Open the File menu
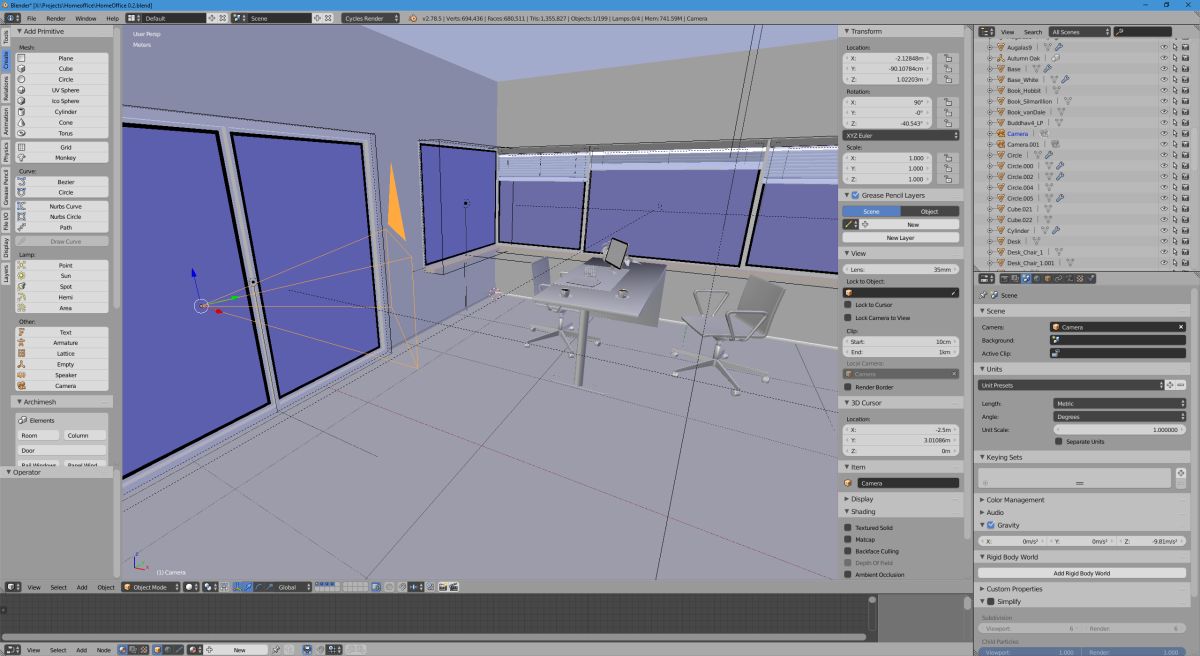 [32, 18]
